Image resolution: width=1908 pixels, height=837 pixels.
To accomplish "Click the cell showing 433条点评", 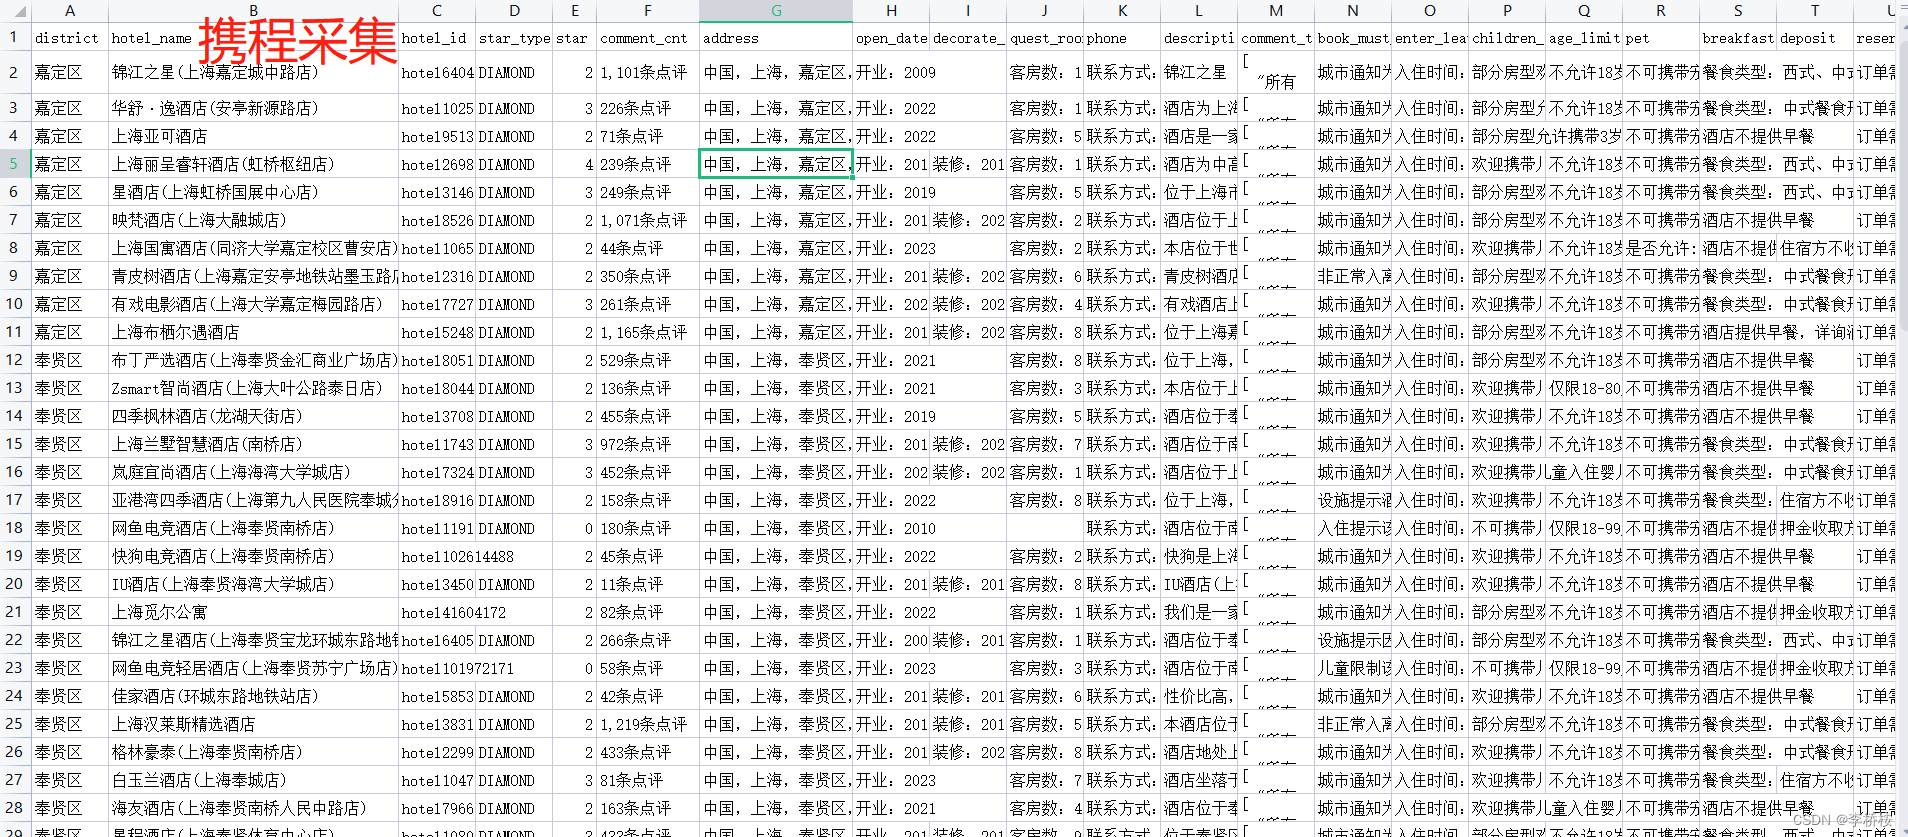I will point(648,752).
